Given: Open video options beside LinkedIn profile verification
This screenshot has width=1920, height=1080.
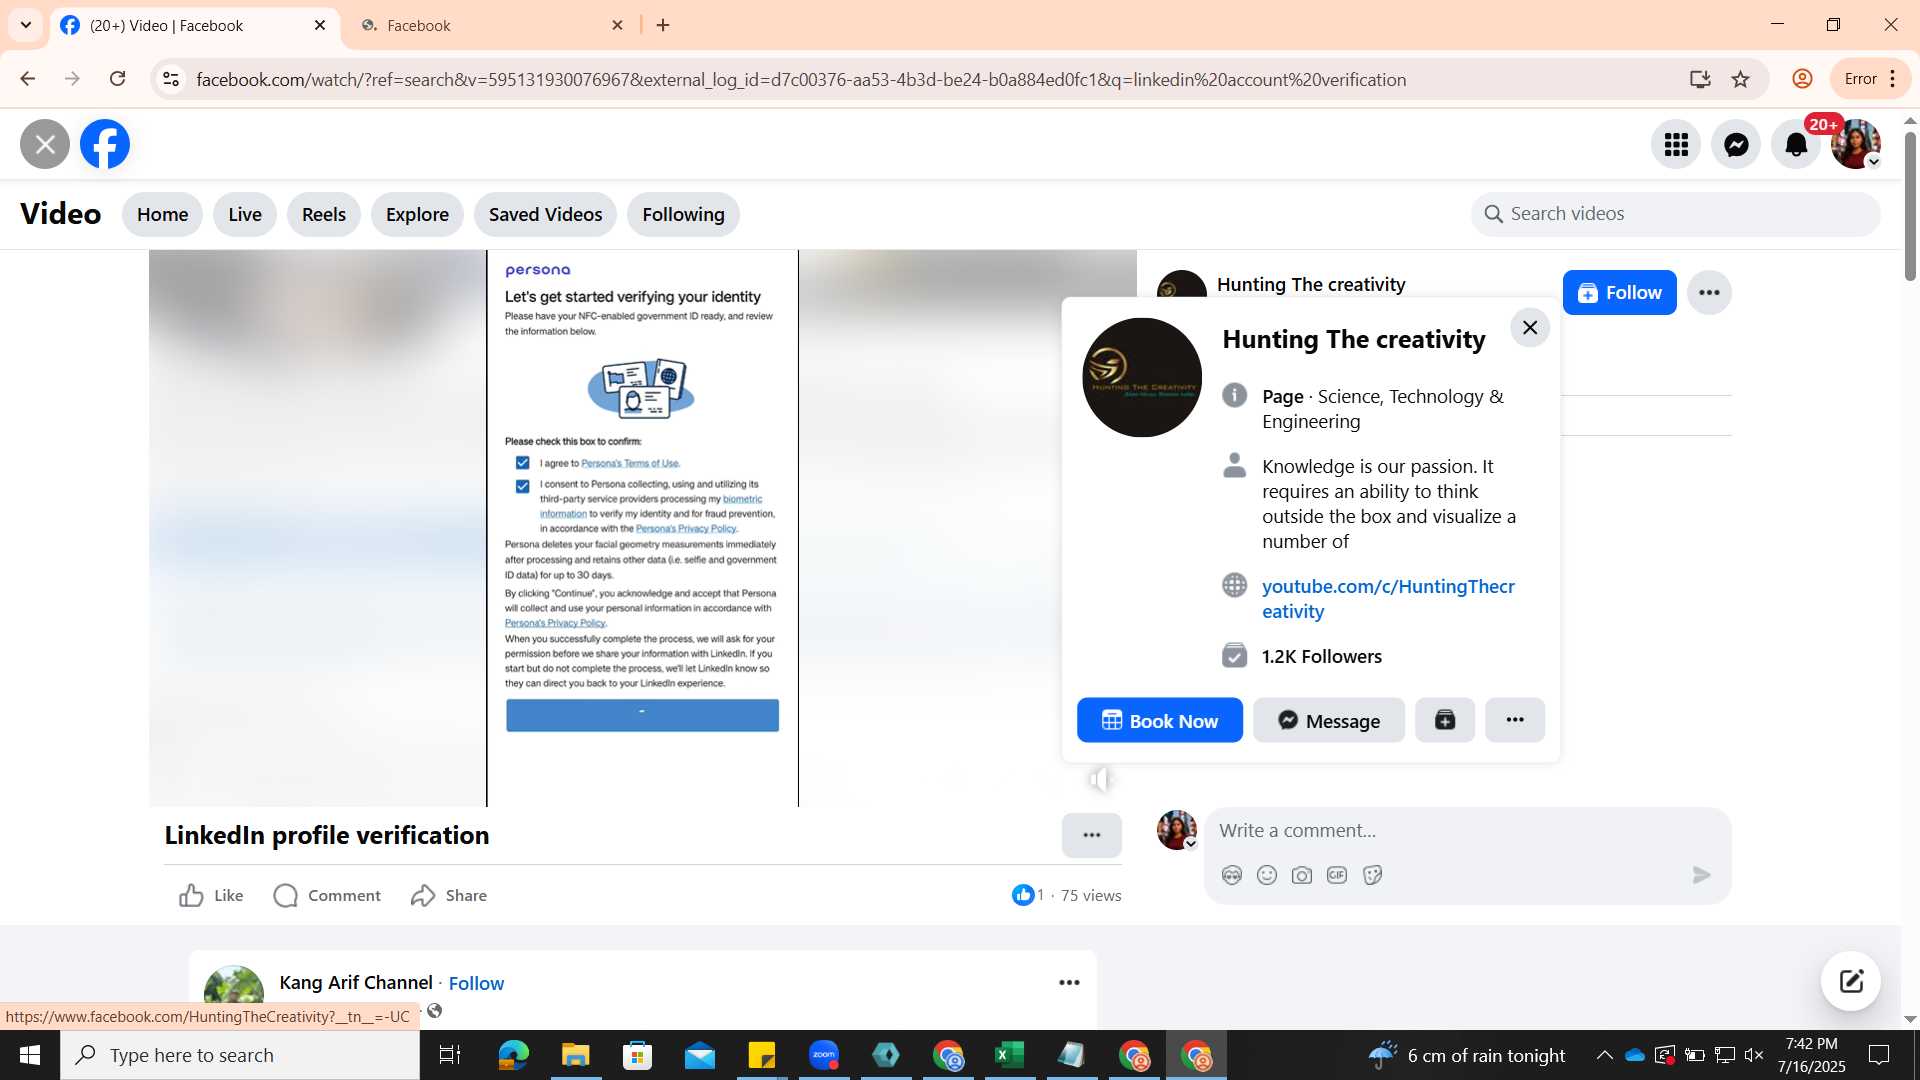Looking at the screenshot, I should (1092, 835).
